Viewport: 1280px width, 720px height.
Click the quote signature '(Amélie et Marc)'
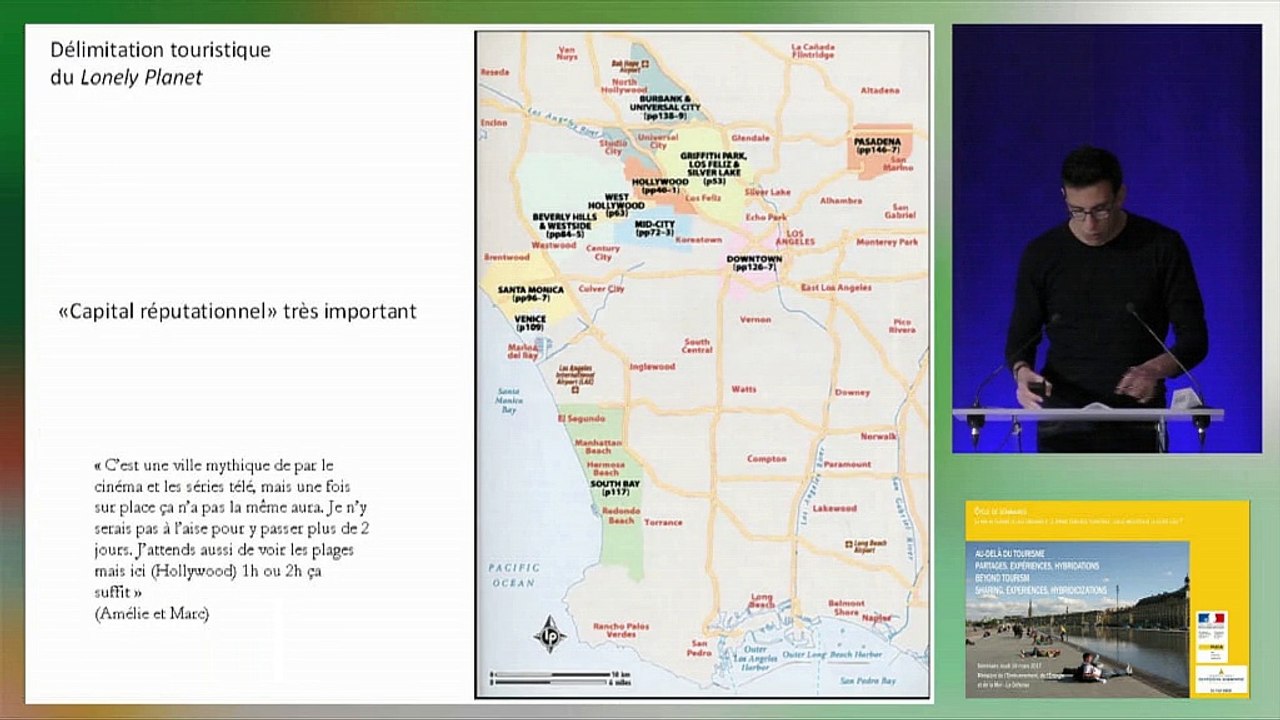152,614
